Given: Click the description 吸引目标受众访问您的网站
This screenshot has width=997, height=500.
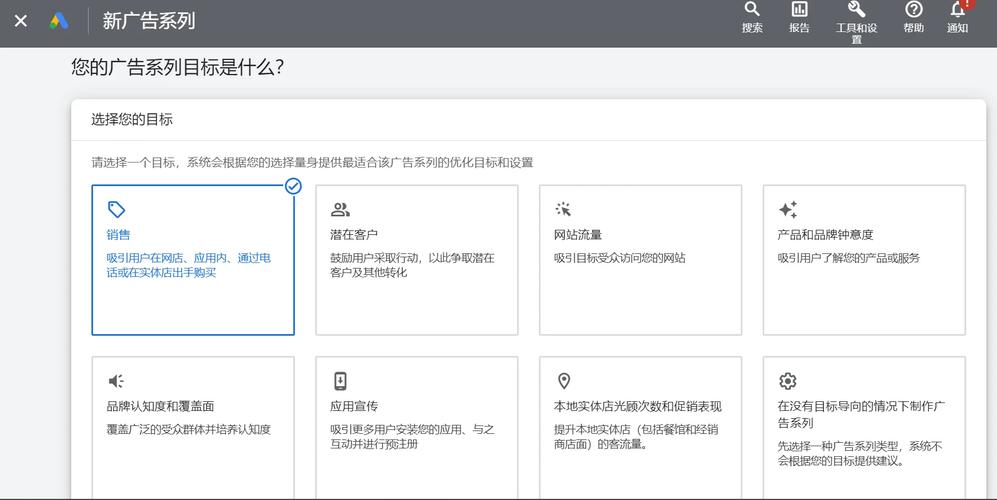Looking at the screenshot, I should click(x=619, y=258).
